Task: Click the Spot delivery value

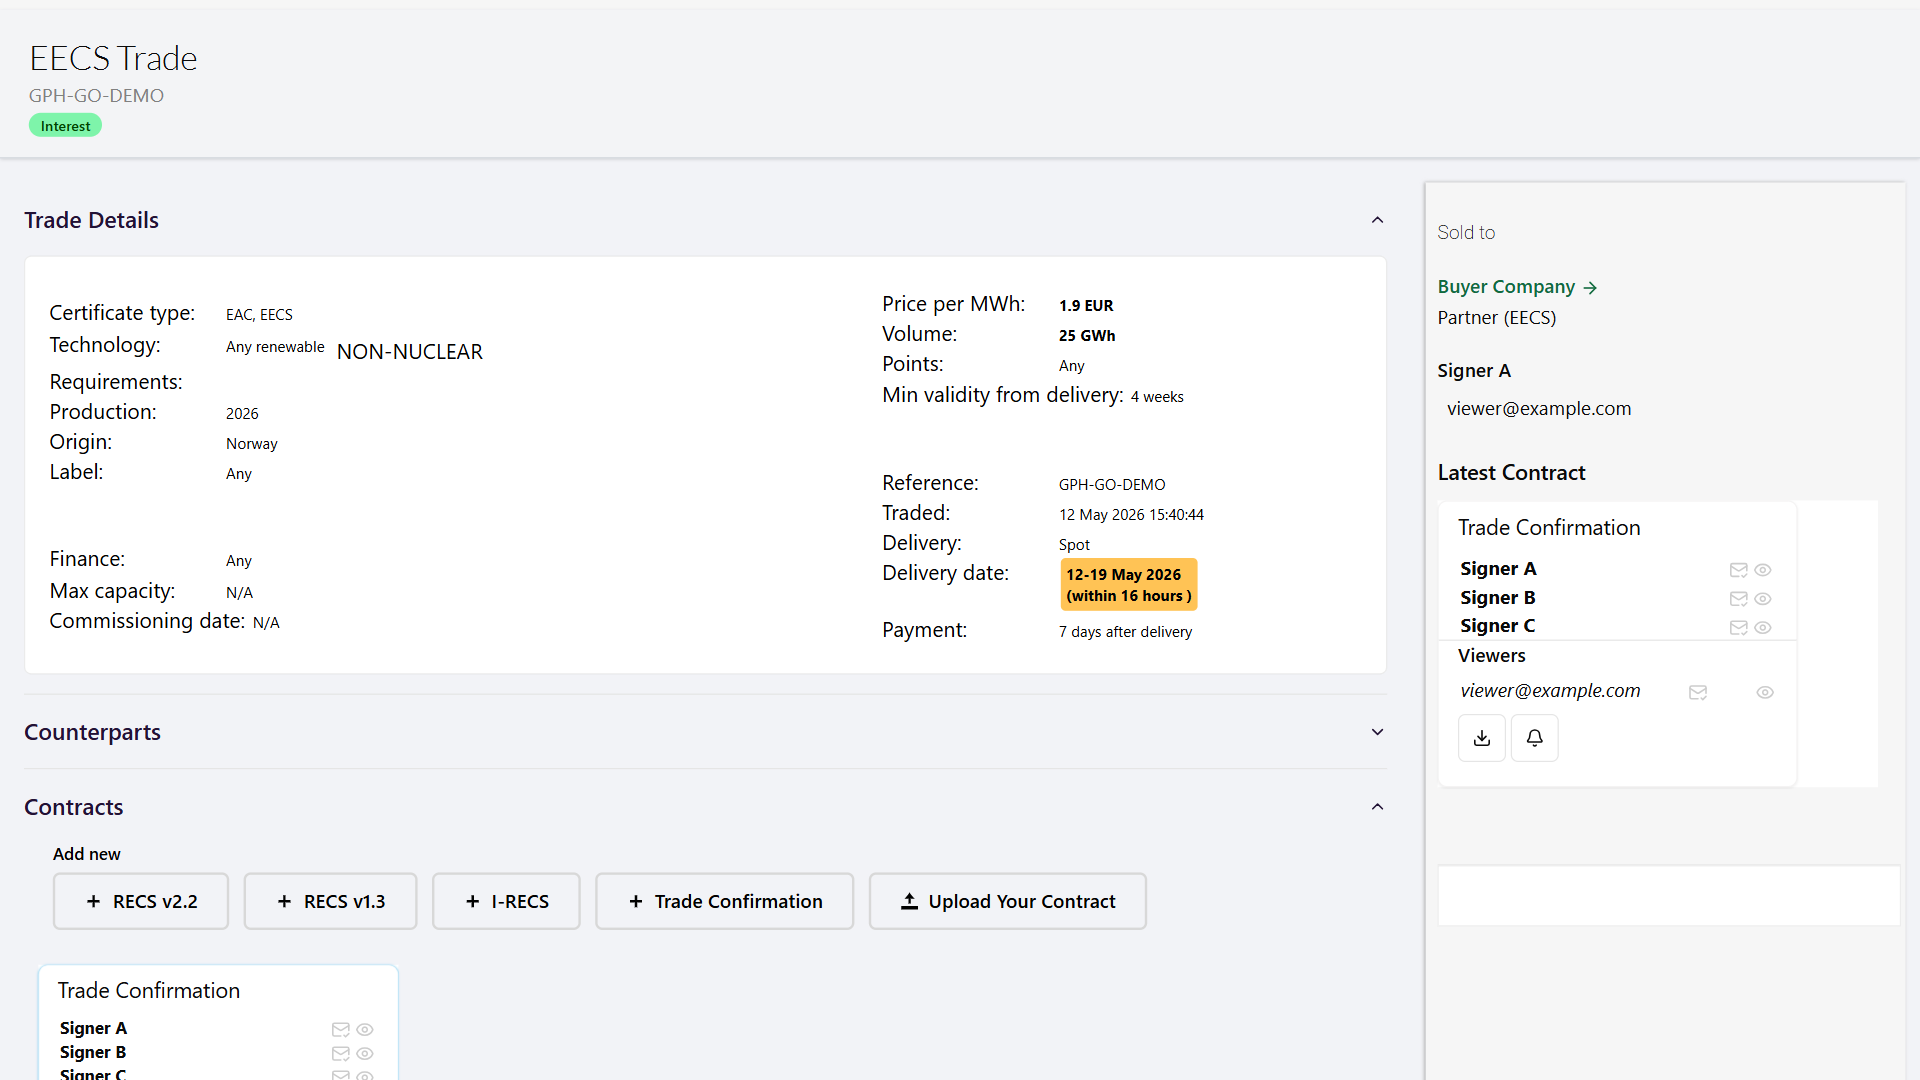Action: point(1074,545)
